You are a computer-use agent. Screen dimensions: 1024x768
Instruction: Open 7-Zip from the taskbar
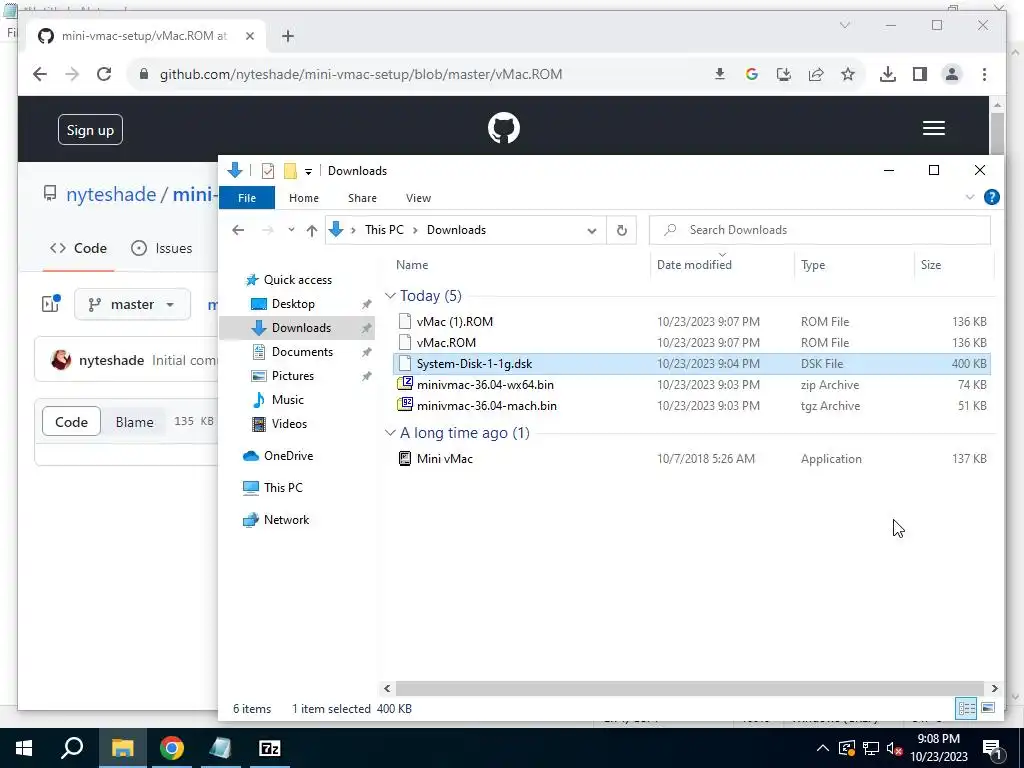[x=270, y=748]
